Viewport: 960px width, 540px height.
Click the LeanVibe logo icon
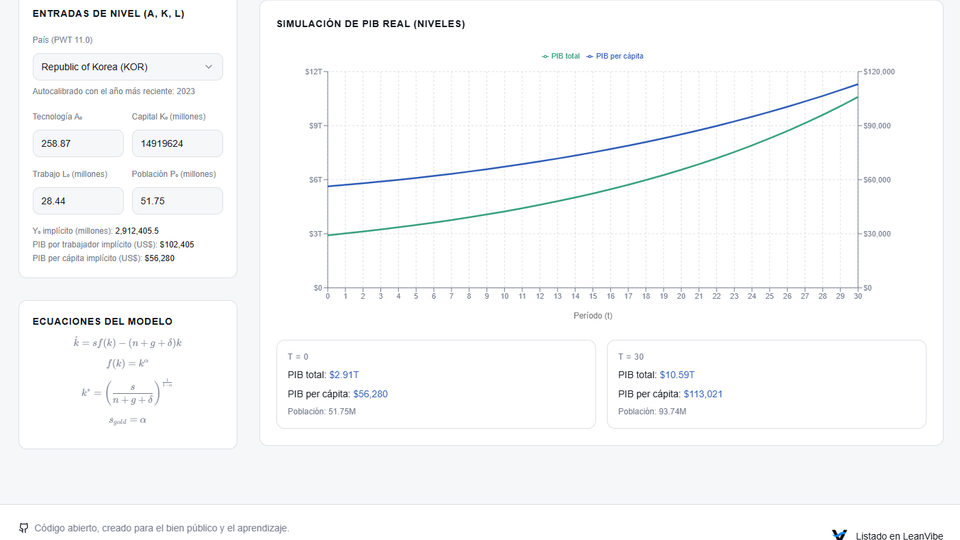tap(839, 535)
